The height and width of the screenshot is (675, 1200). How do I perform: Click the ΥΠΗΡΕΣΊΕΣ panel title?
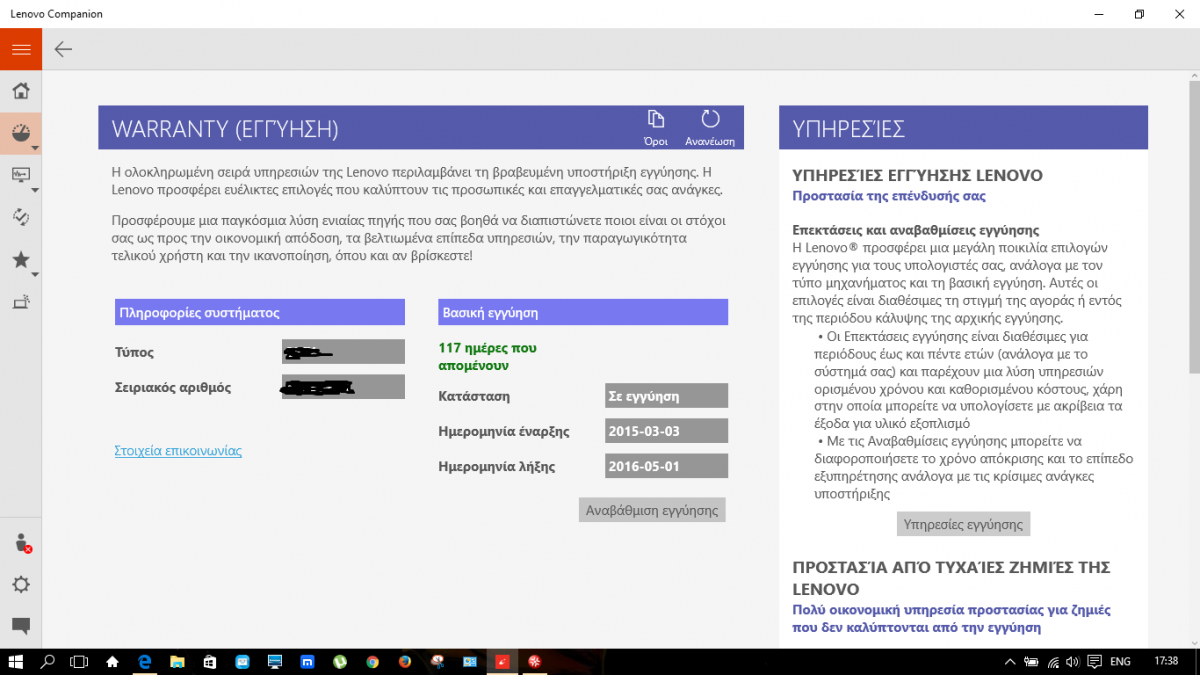point(848,129)
